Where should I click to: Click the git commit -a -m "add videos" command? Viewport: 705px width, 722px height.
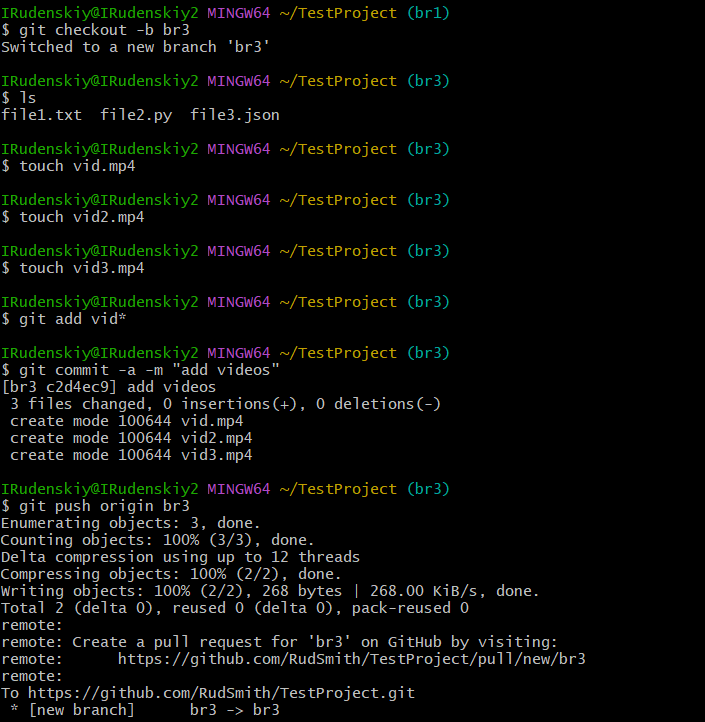tap(149, 370)
